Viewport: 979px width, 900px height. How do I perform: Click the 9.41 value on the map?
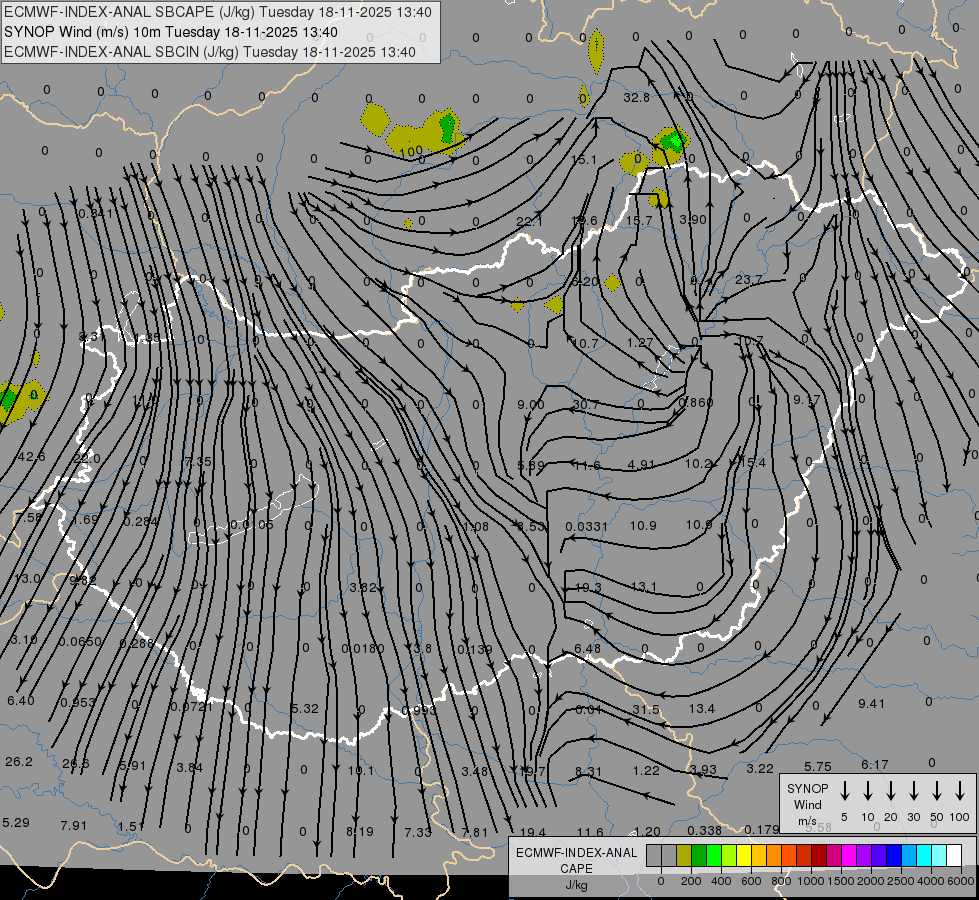coord(871,703)
